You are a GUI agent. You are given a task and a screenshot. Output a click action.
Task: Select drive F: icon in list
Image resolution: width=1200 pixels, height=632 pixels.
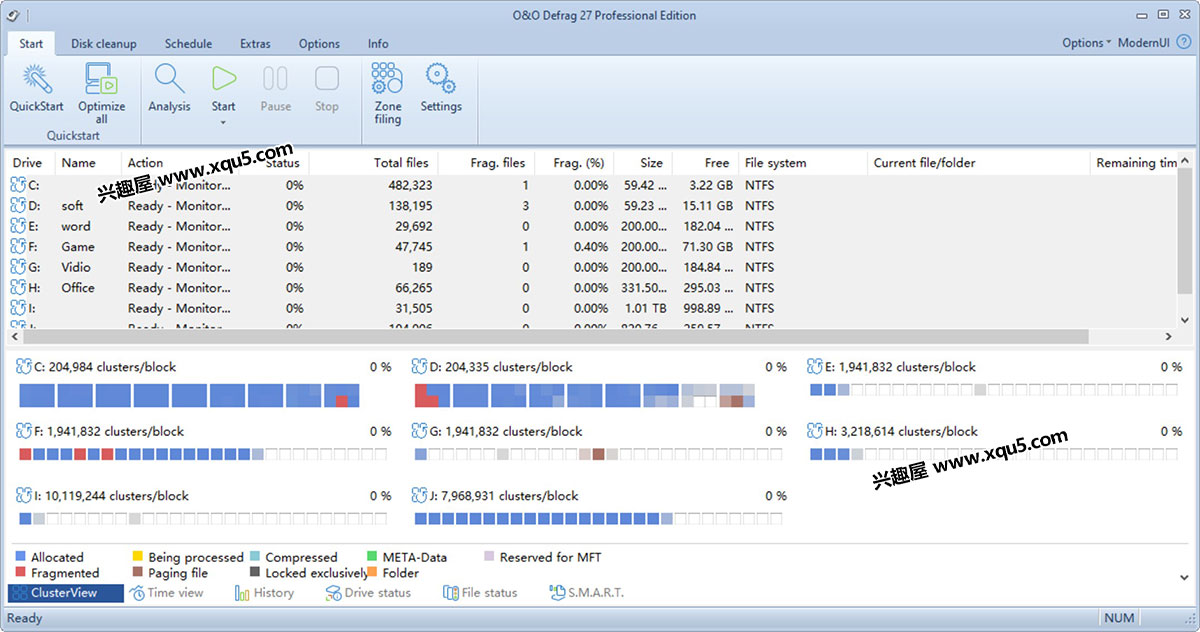pos(18,247)
